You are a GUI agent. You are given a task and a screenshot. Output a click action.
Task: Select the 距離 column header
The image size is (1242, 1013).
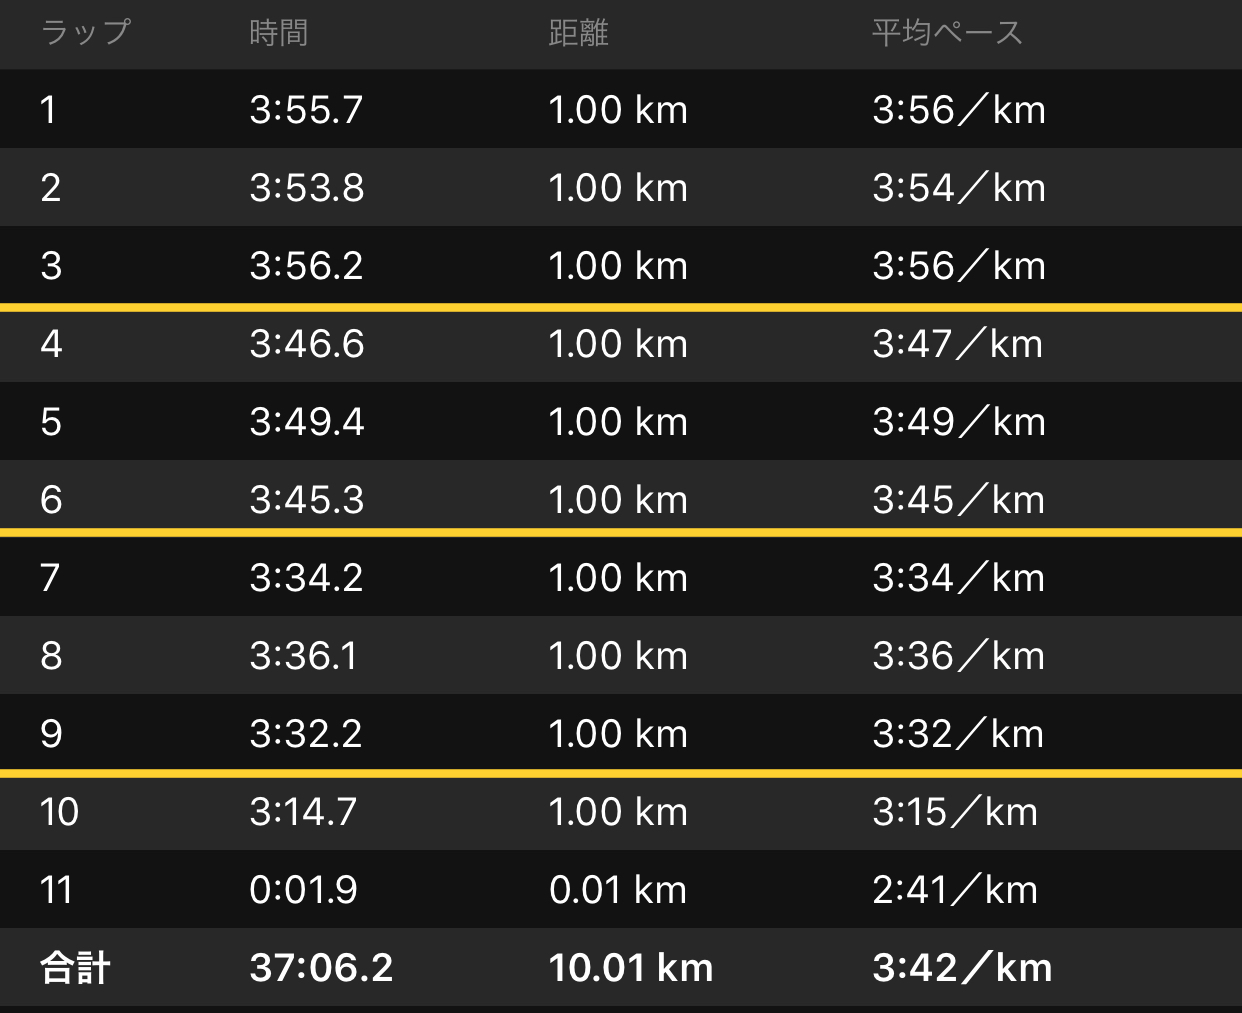point(579,33)
